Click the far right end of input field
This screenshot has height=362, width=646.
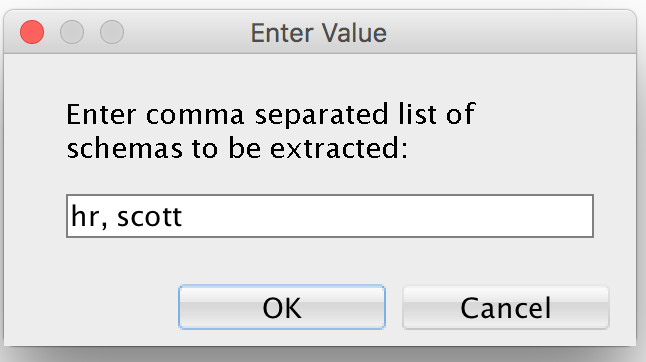(x=585, y=216)
